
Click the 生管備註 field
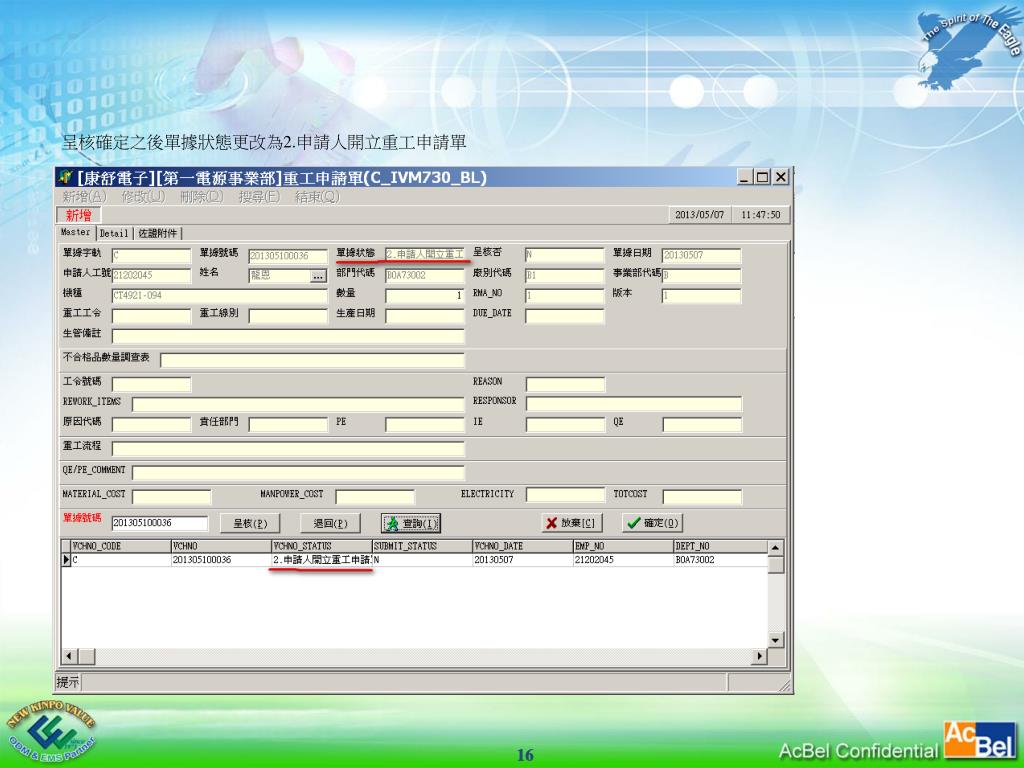click(288, 336)
